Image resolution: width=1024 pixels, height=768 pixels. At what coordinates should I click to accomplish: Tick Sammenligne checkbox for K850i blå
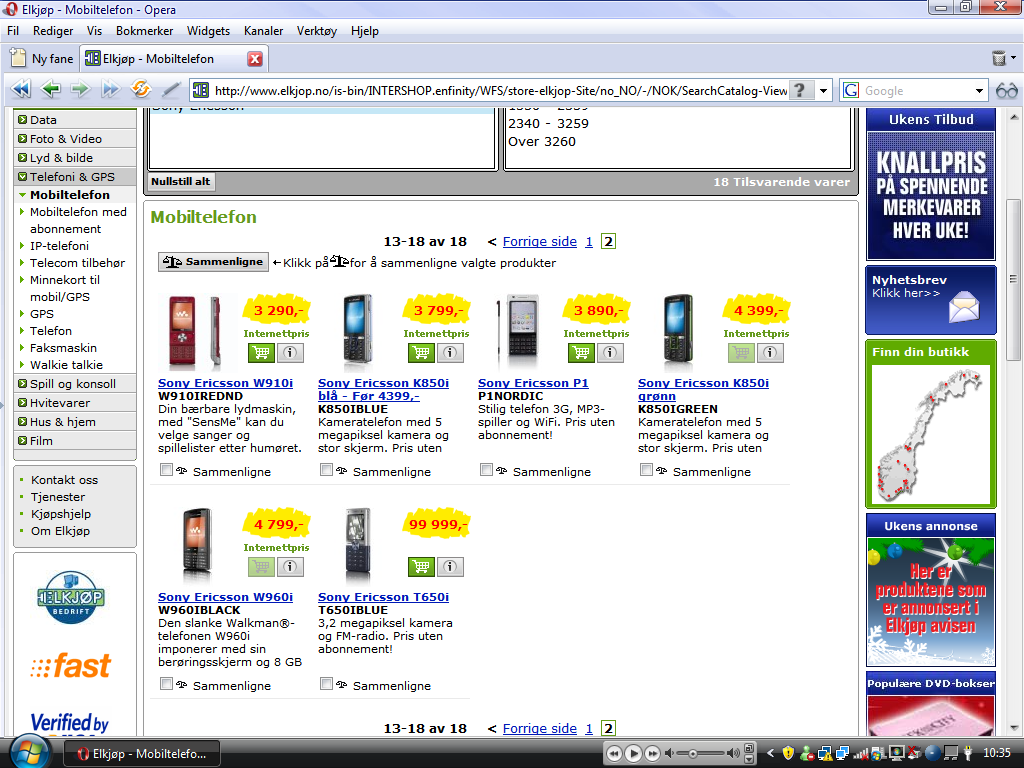327,470
